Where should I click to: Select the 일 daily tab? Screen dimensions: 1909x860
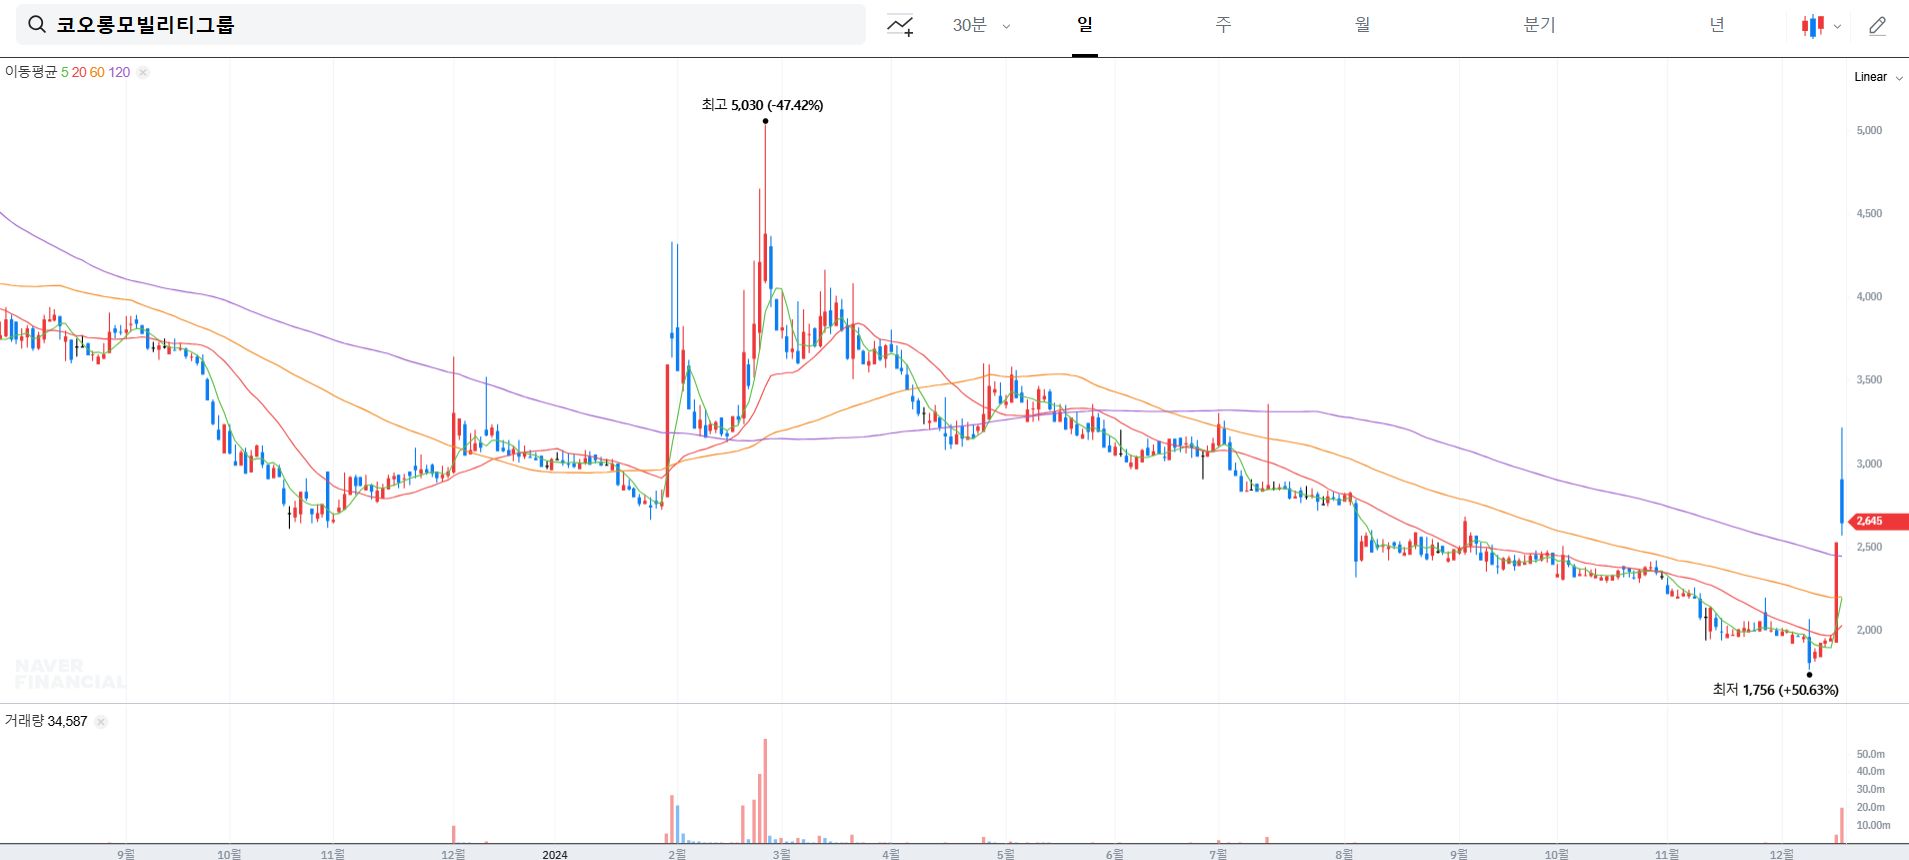coord(1085,25)
